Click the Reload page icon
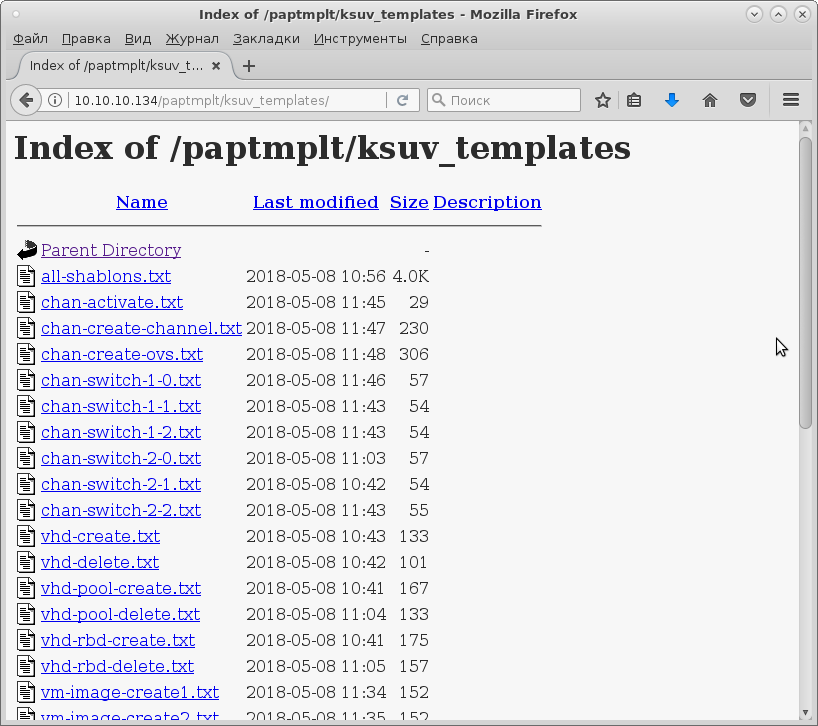Image resolution: width=818 pixels, height=726 pixels. tap(402, 100)
